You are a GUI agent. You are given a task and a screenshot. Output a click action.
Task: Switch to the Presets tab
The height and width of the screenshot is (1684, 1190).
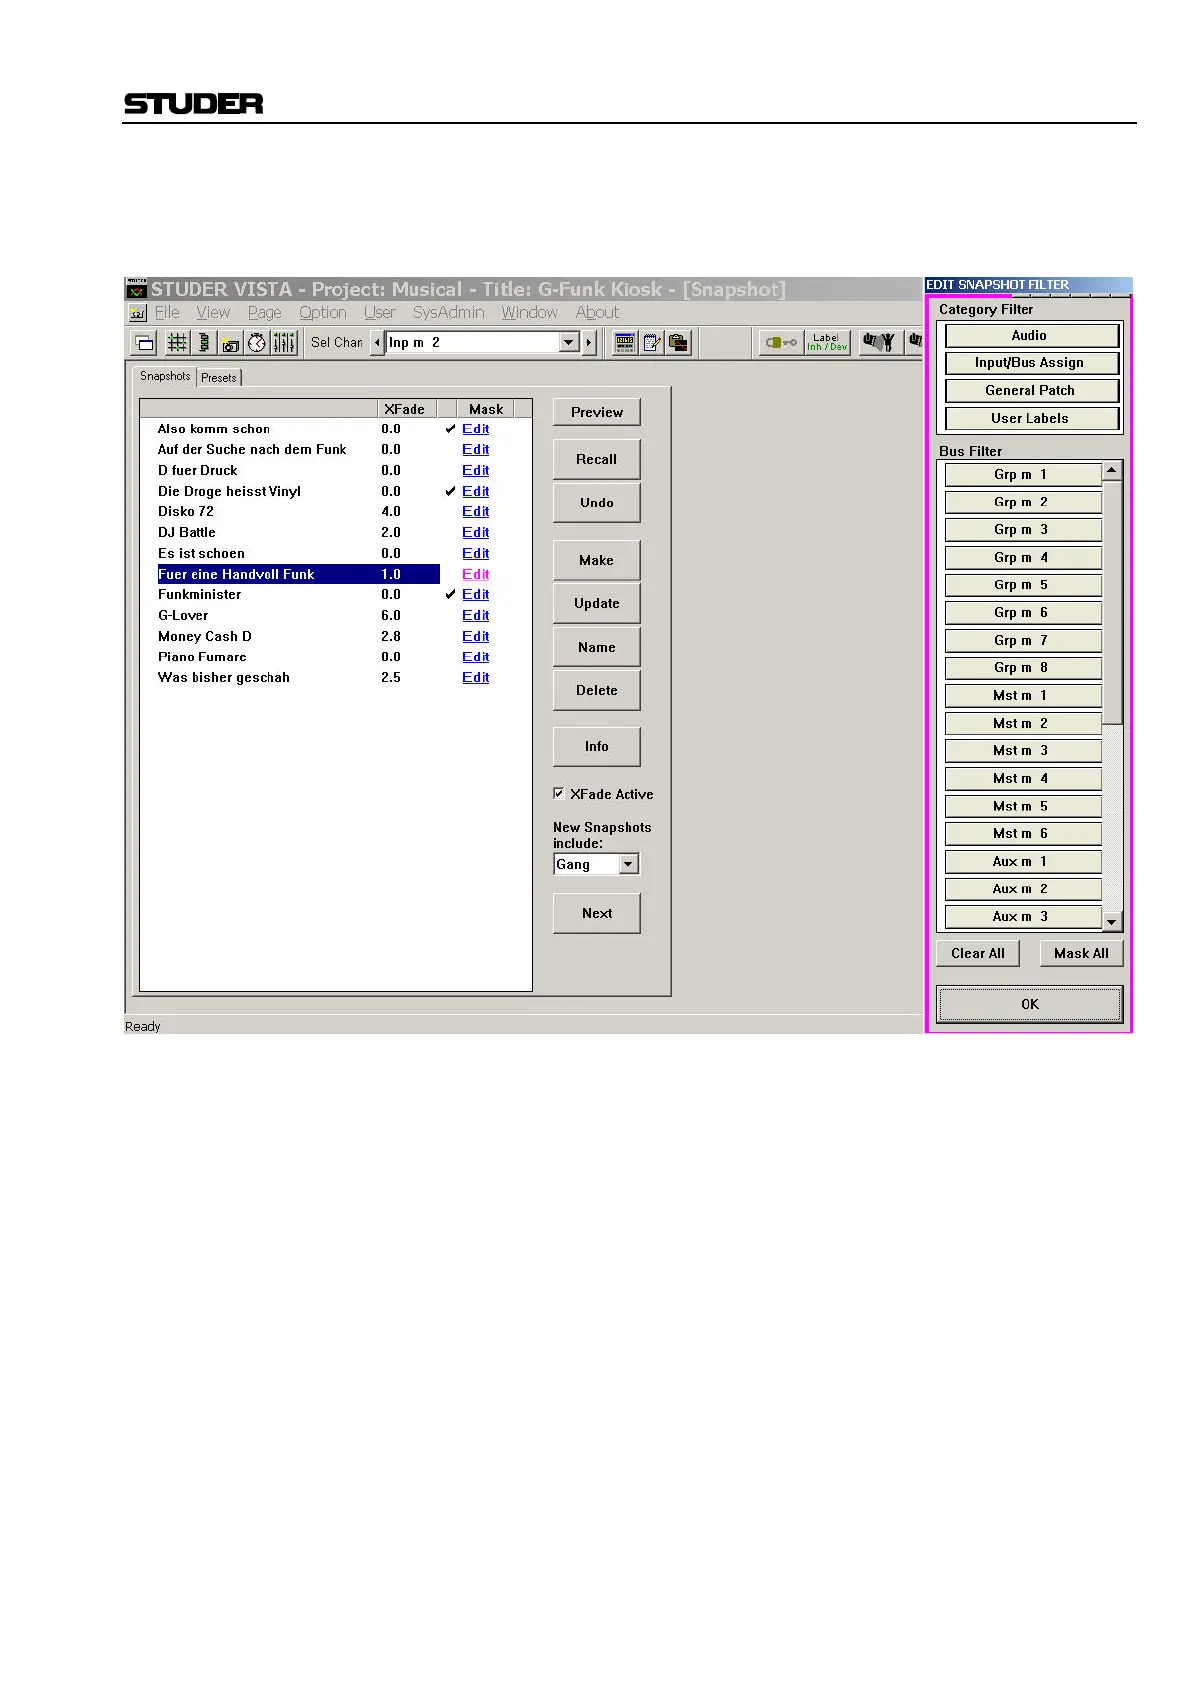(x=219, y=378)
